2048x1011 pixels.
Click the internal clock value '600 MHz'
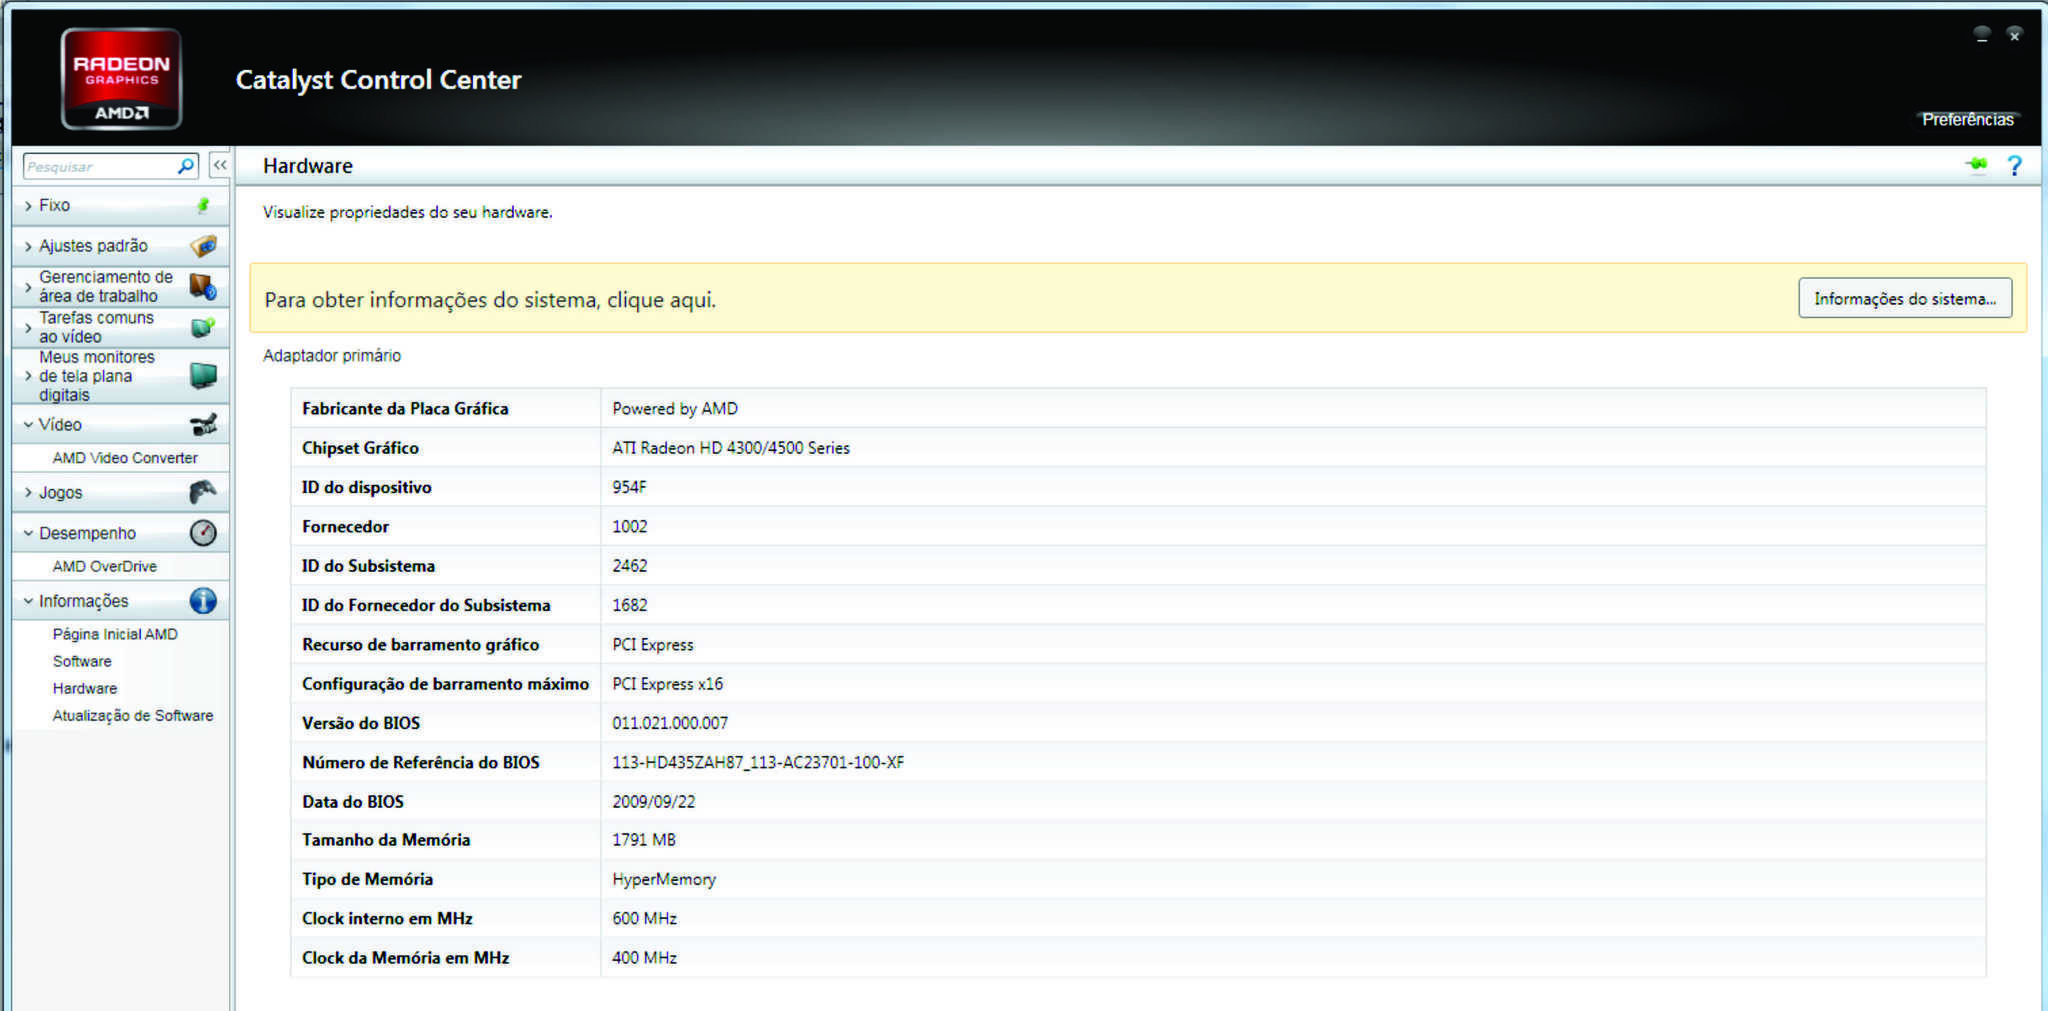click(x=644, y=918)
